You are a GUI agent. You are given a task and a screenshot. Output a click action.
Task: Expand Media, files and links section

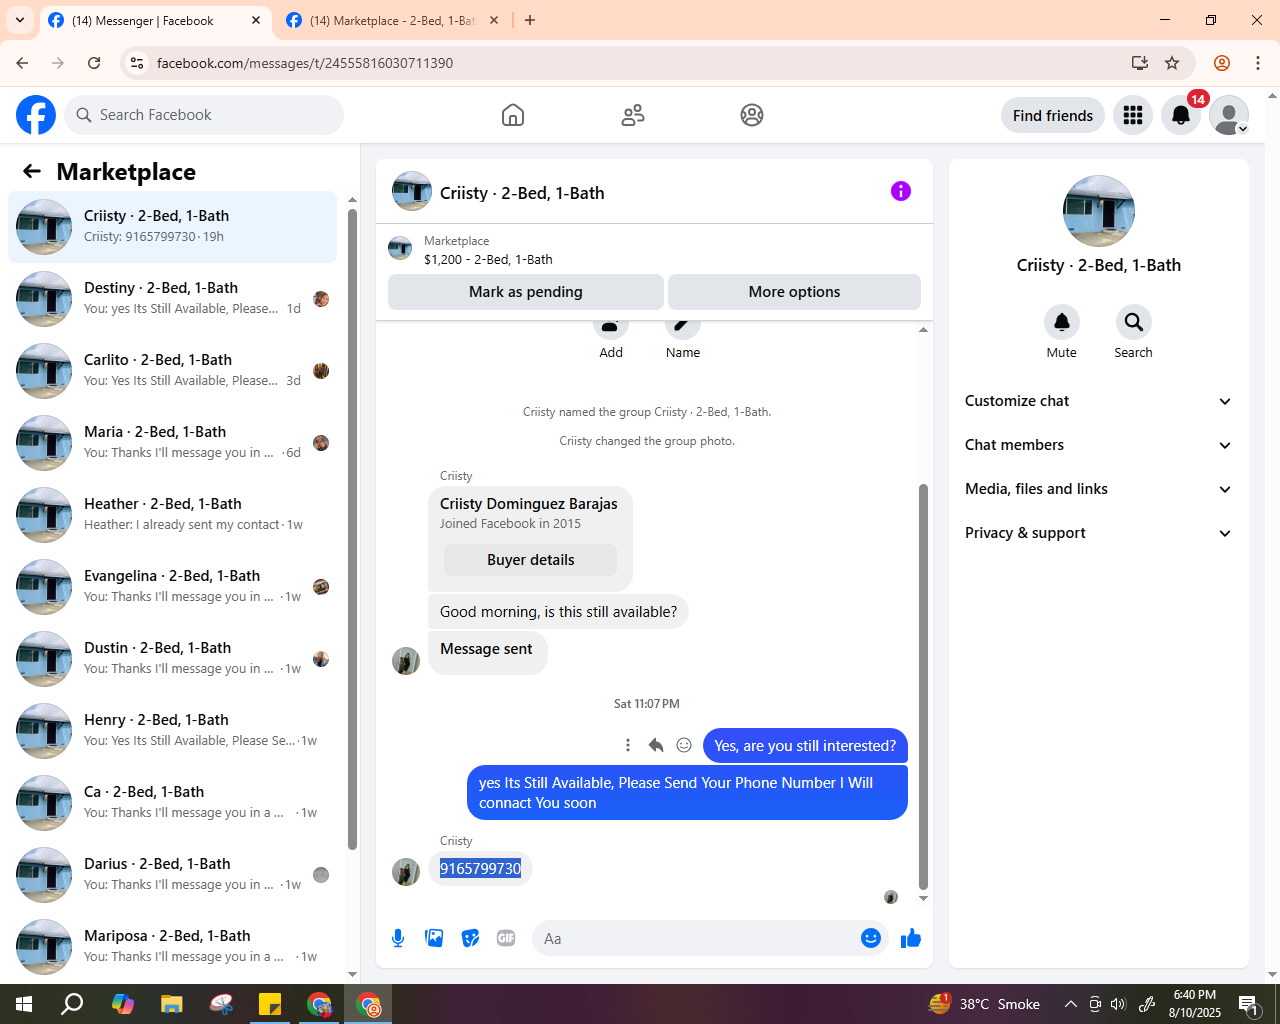click(1098, 489)
